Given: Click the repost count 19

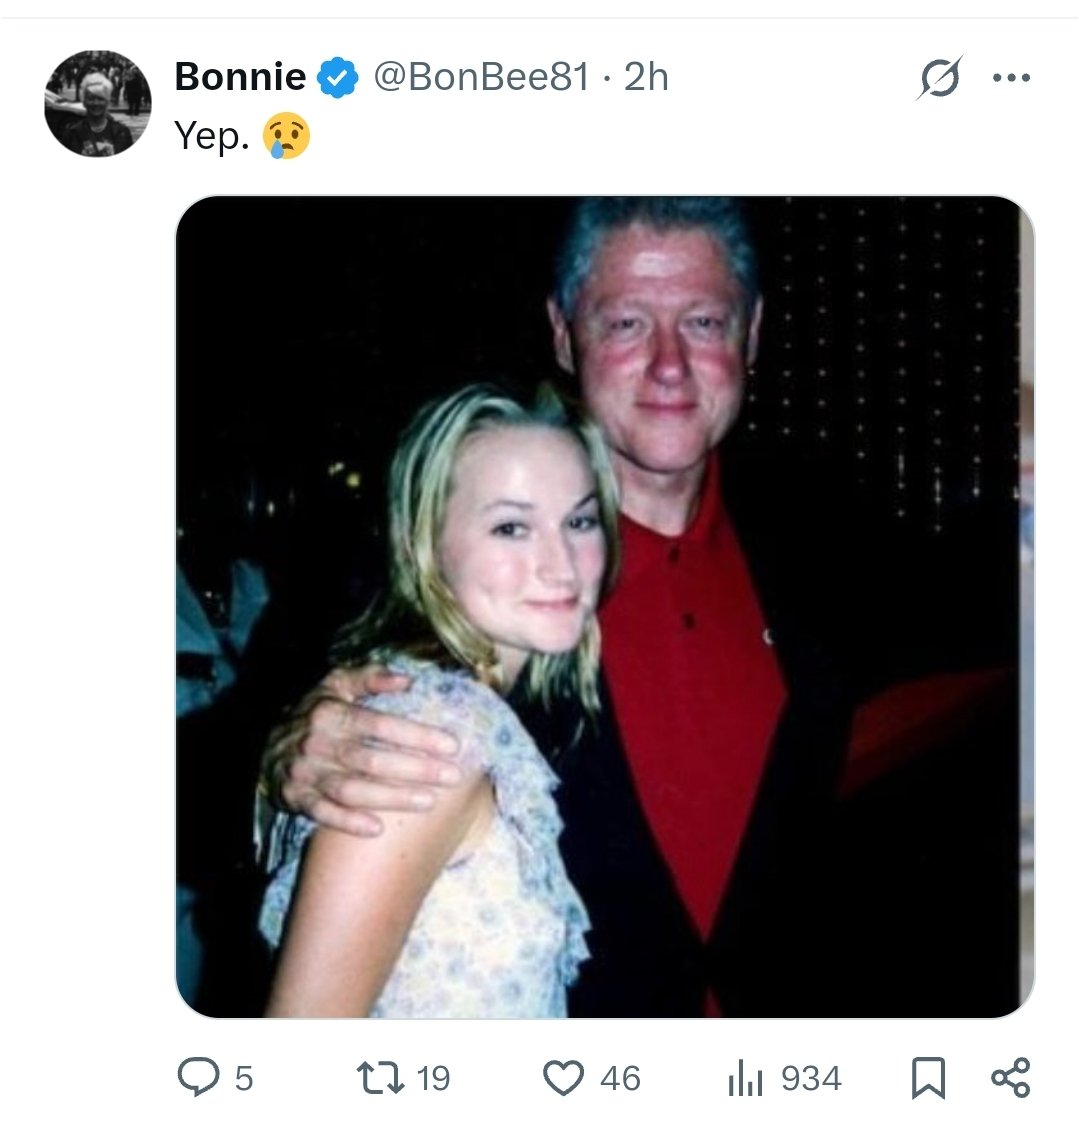Looking at the screenshot, I should pos(433,1079).
